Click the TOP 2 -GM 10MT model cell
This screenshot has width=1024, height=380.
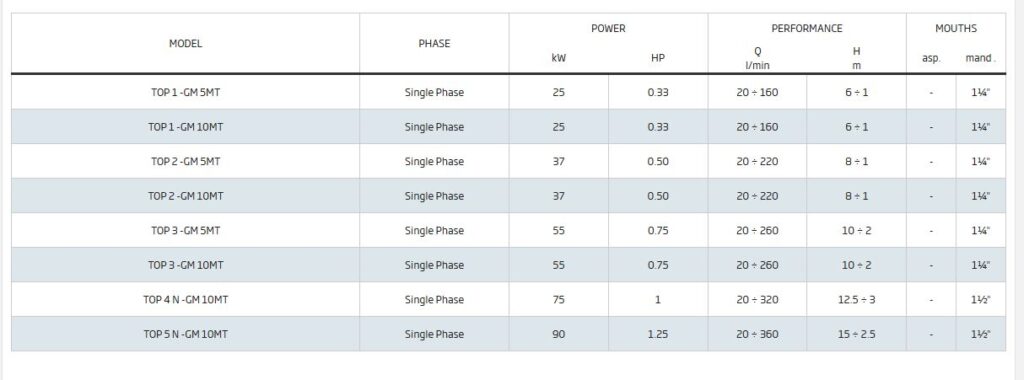(x=185, y=196)
